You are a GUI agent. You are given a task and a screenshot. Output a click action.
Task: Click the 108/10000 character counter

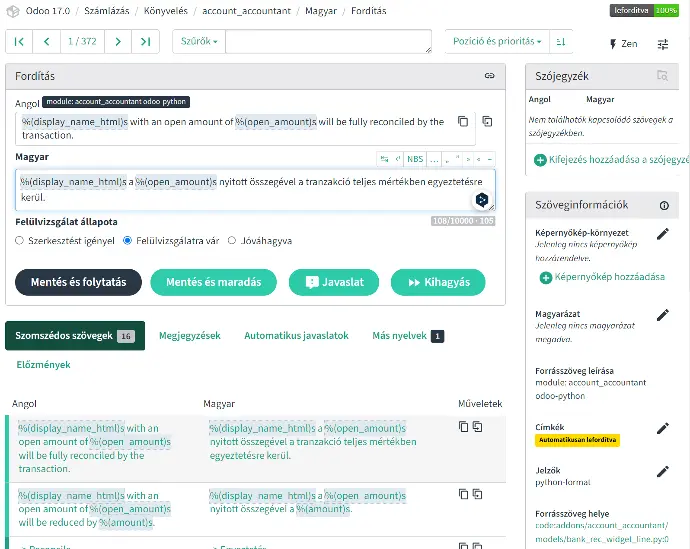click(x=463, y=221)
